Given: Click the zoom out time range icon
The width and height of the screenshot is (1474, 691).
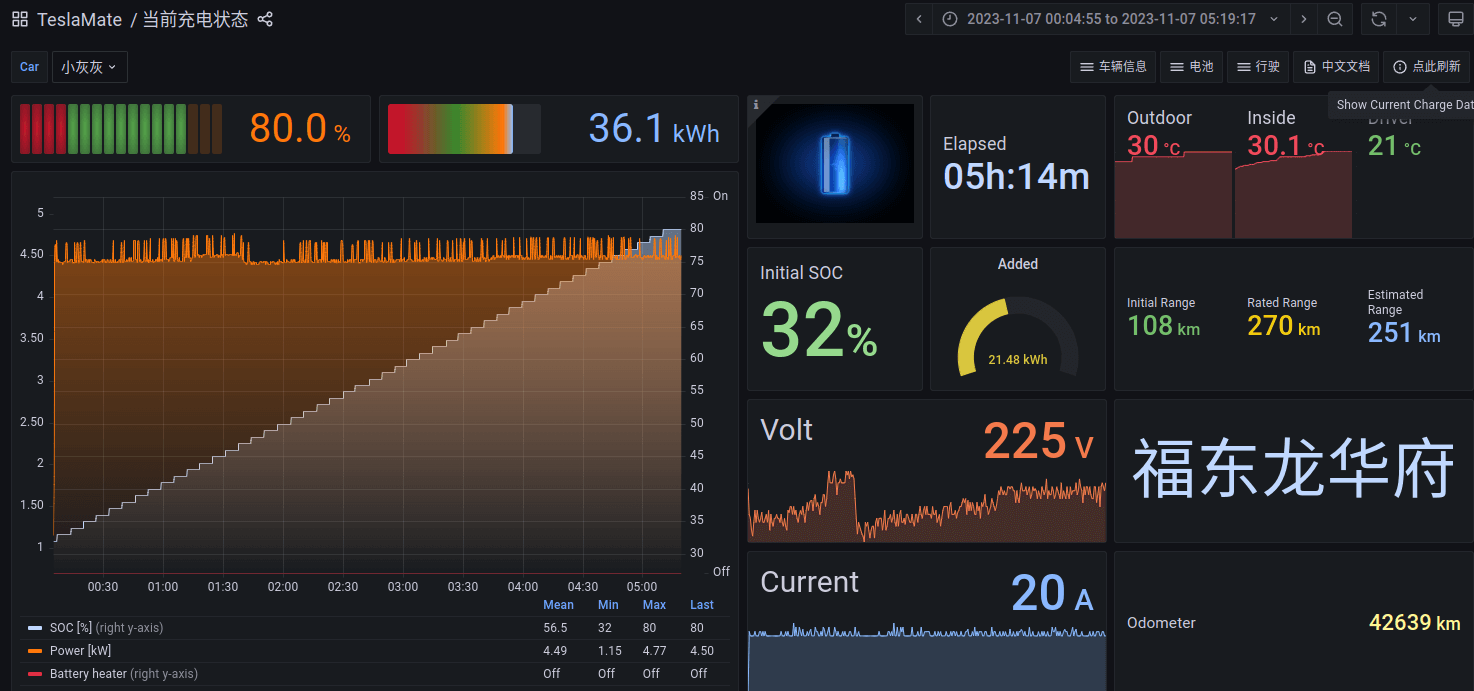Looking at the screenshot, I should [x=1335, y=19].
